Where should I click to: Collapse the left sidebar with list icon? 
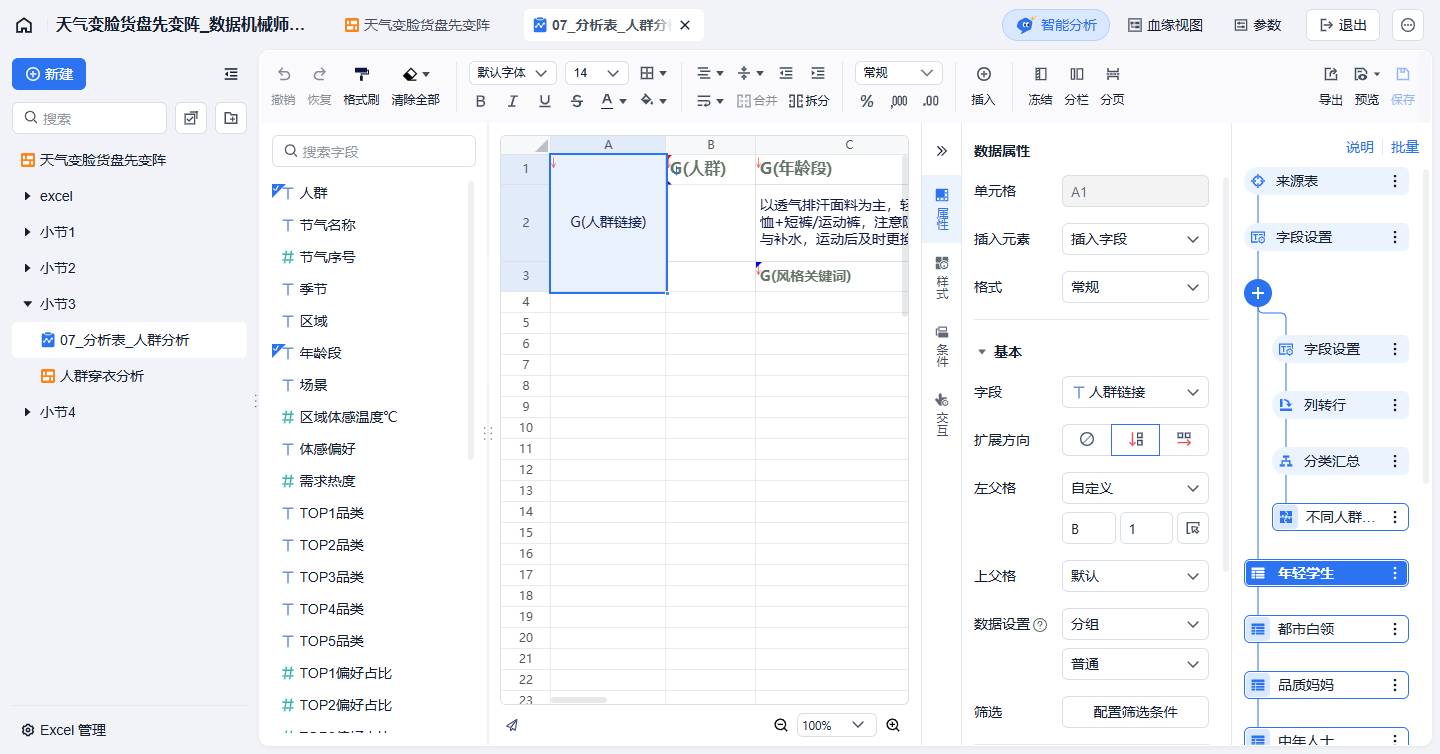click(x=231, y=74)
